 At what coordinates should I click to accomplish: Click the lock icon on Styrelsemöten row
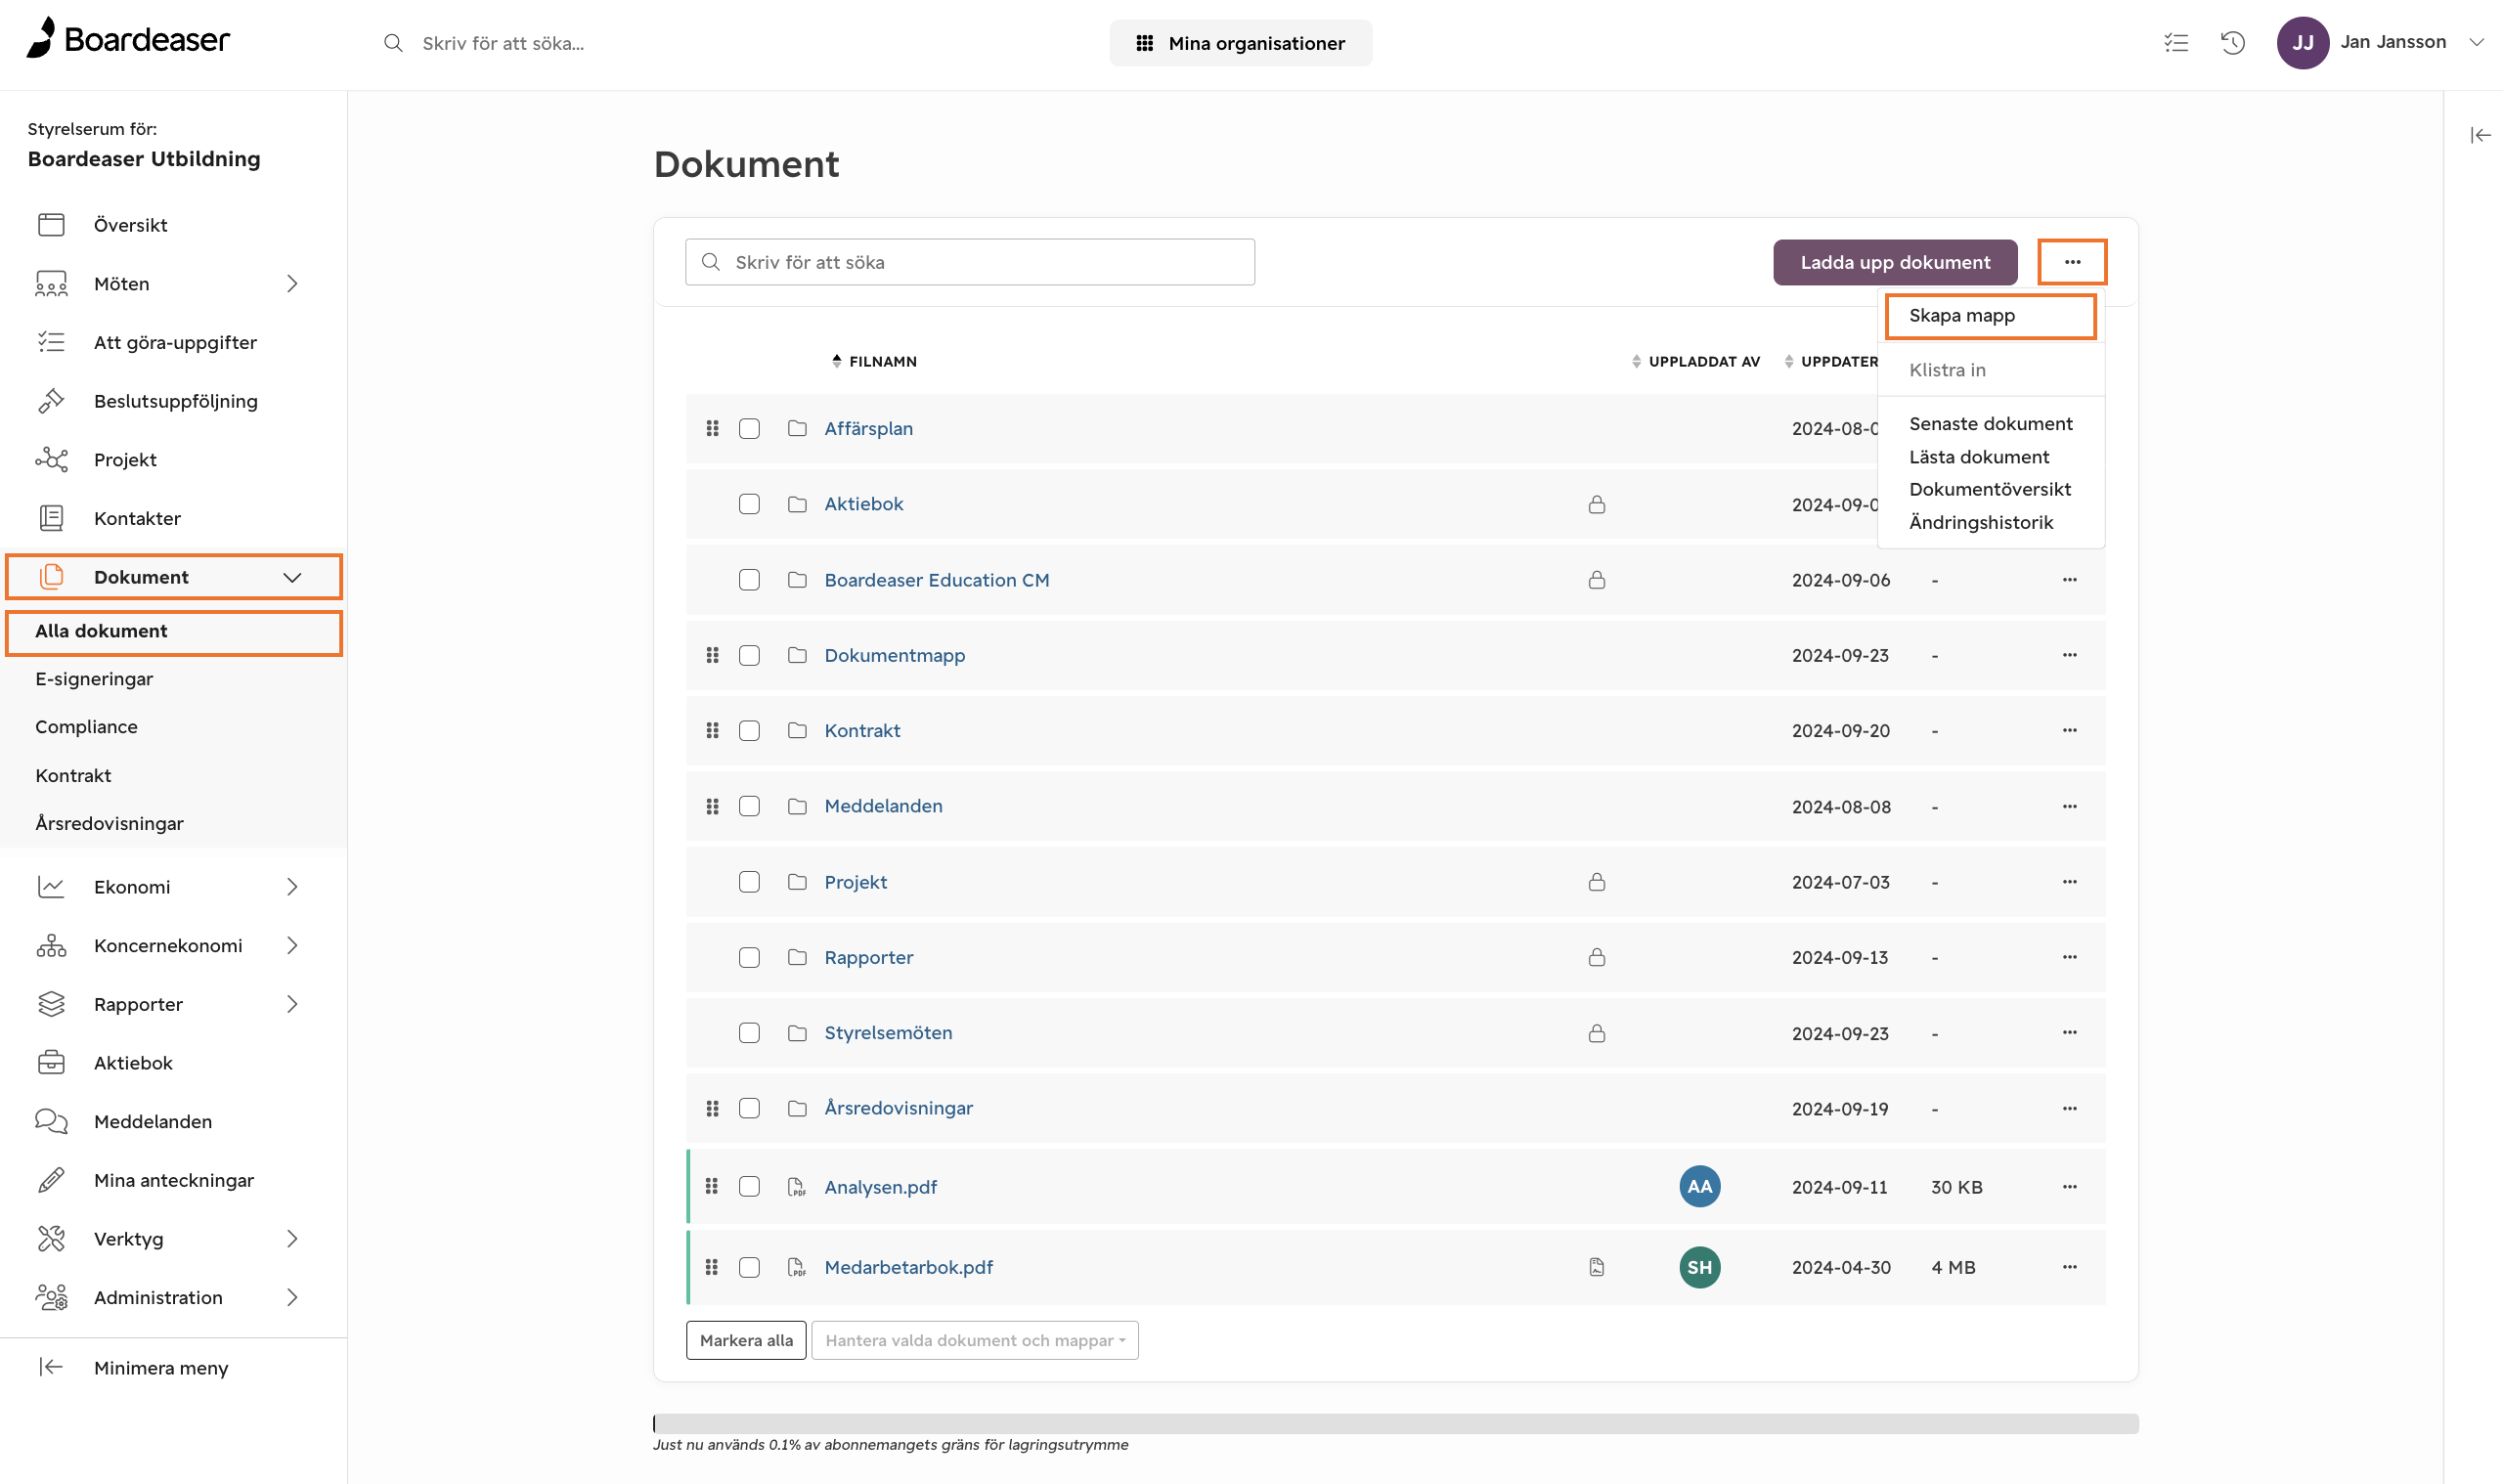point(1597,1033)
